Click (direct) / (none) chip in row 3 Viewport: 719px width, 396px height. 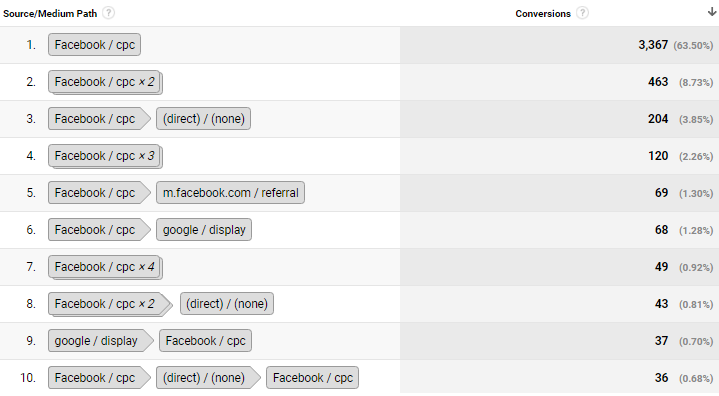pos(204,119)
